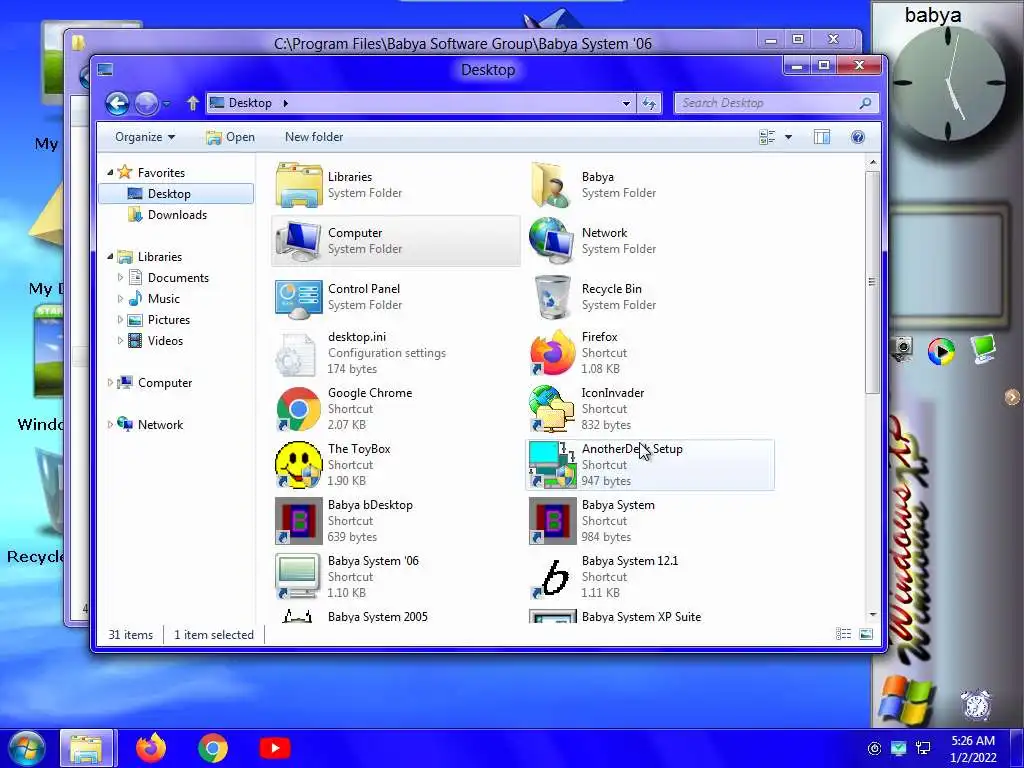This screenshot has height=768, width=1024.
Task: Select The ToyBox smiley icon
Action: (298, 465)
